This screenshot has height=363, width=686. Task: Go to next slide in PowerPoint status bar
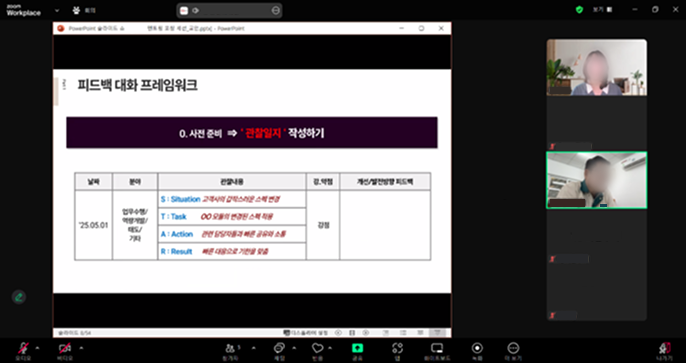(x=366, y=333)
